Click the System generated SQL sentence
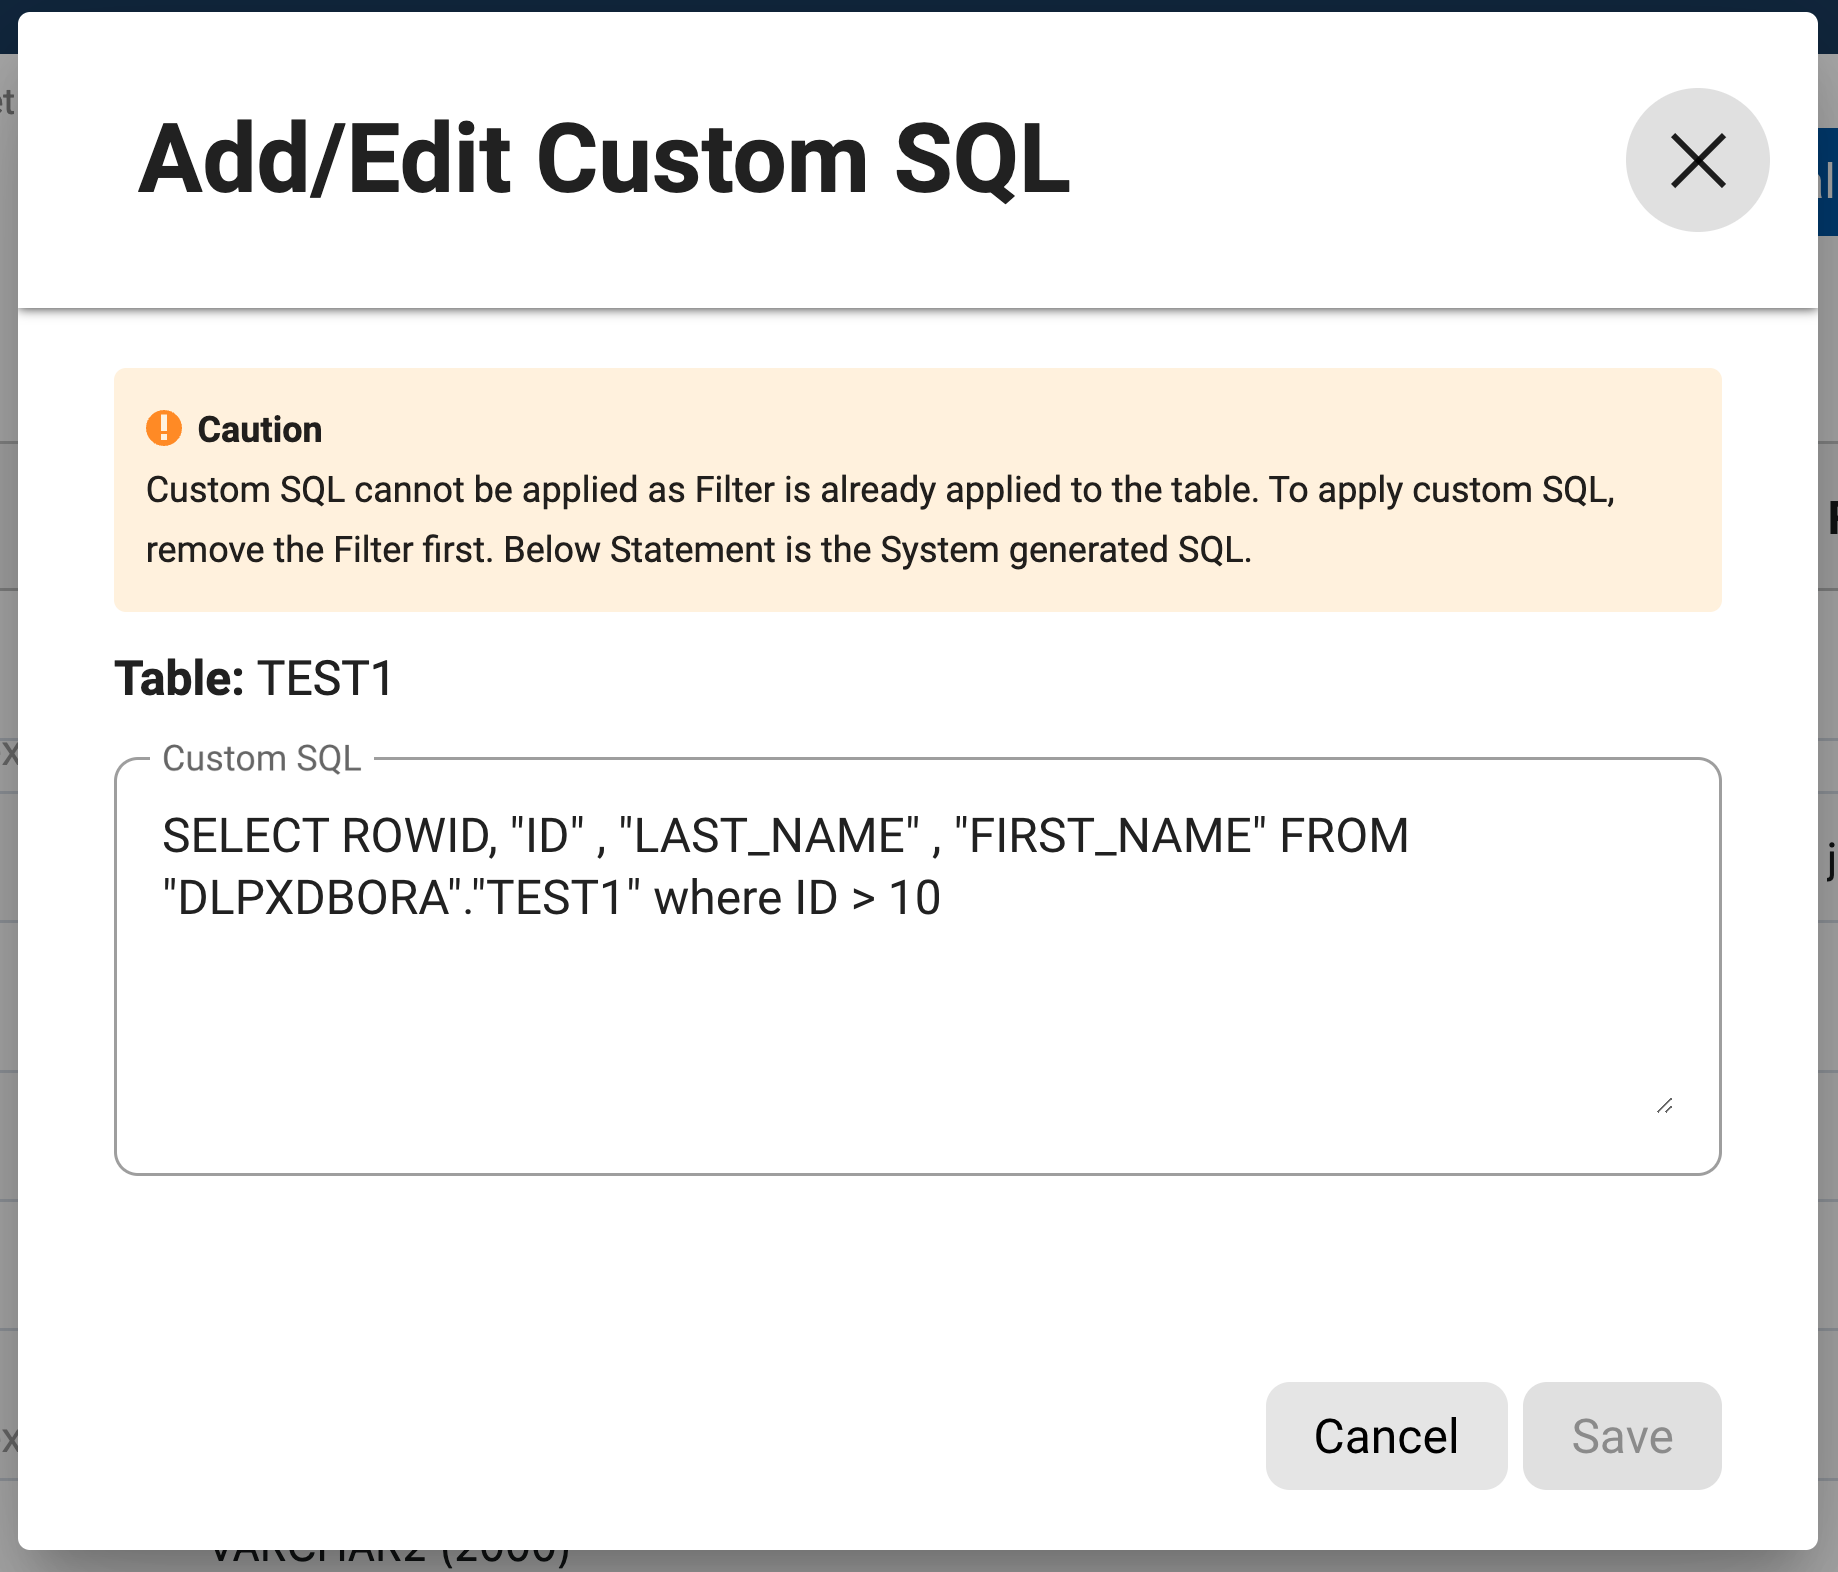Screen dimensions: 1838x1572 coord(877,550)
